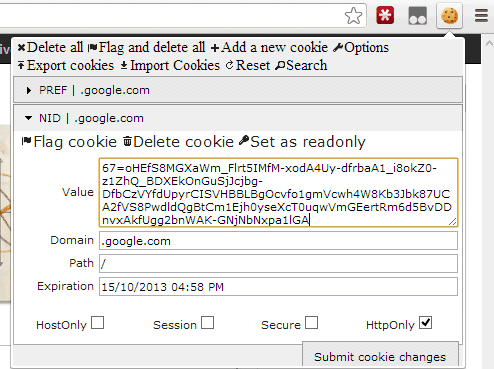The width and height of the screenshot is (494, 369).
Task: Open the gray extension icon beside the cookie
Action: pos(417,16)
